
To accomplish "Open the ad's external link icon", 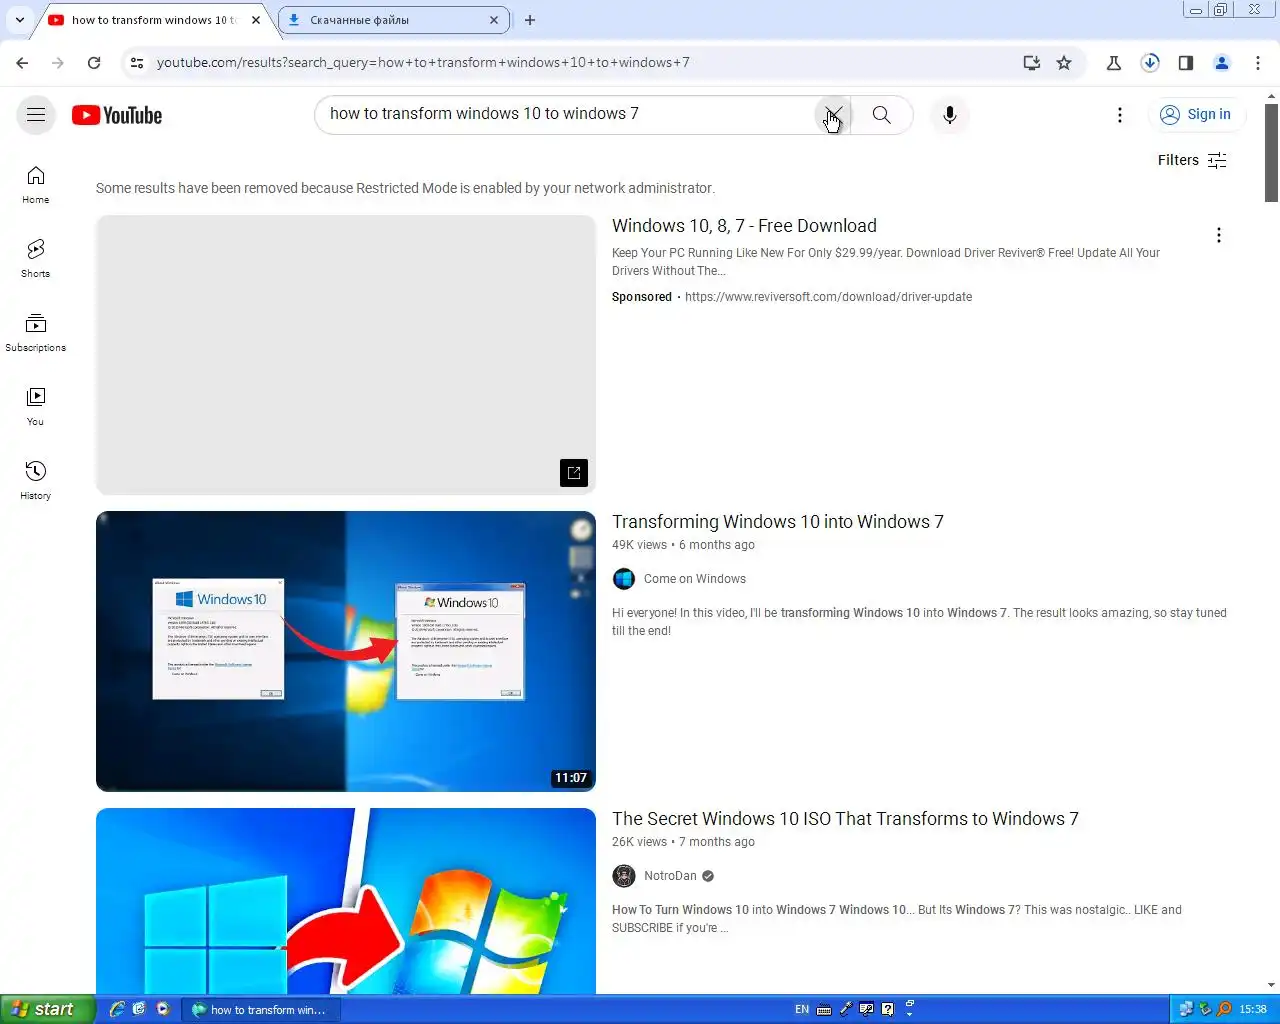I will 574,473.
